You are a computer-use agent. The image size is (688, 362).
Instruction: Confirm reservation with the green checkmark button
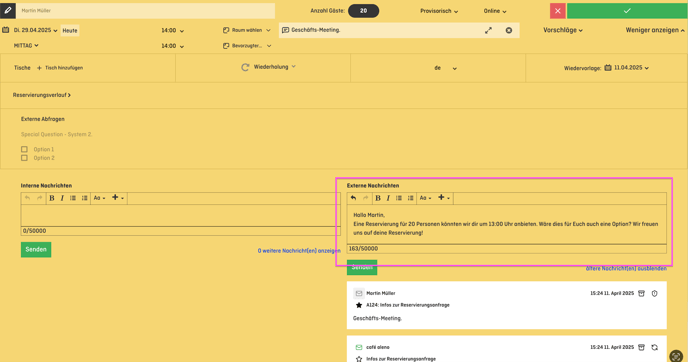tap(627, 11)
